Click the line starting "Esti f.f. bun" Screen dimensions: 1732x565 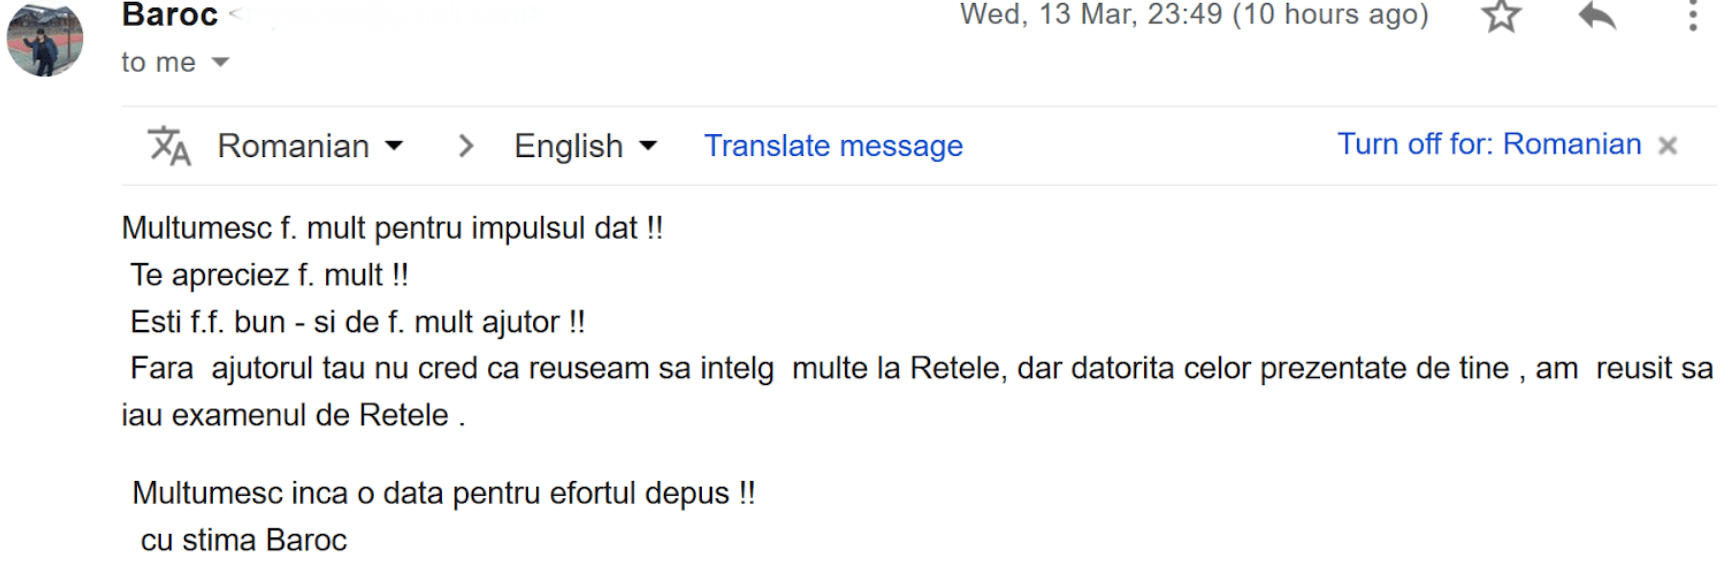point(357,322)
